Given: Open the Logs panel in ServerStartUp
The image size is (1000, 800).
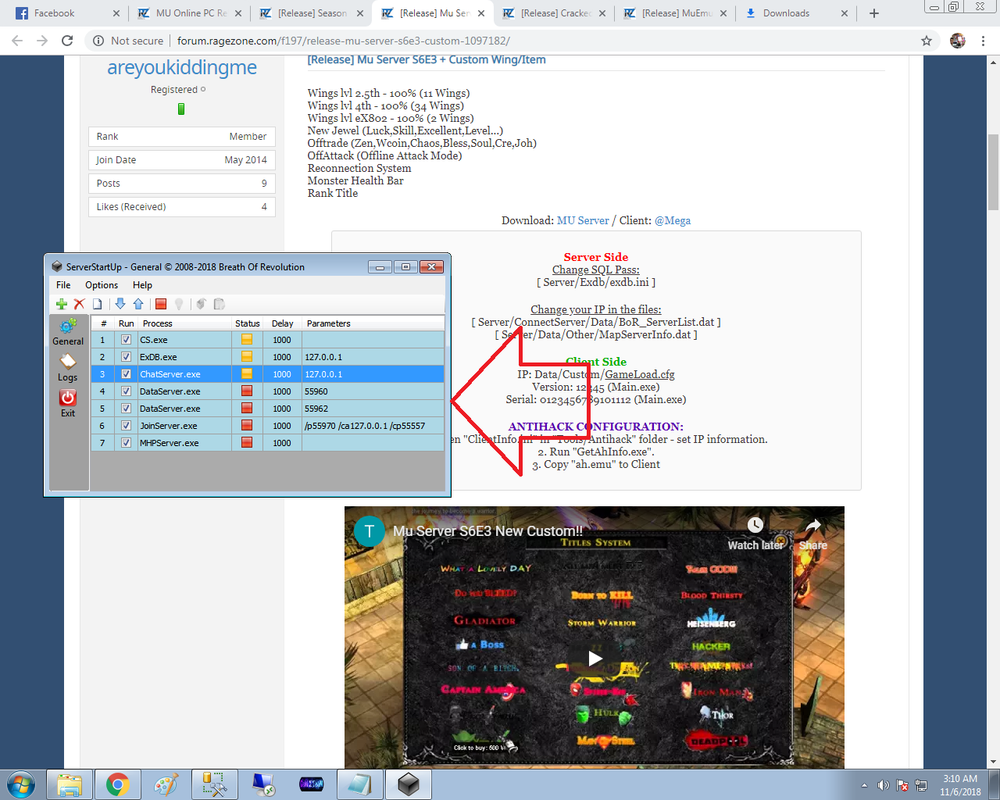Looking at the screenshot, I should click(68, 362).
